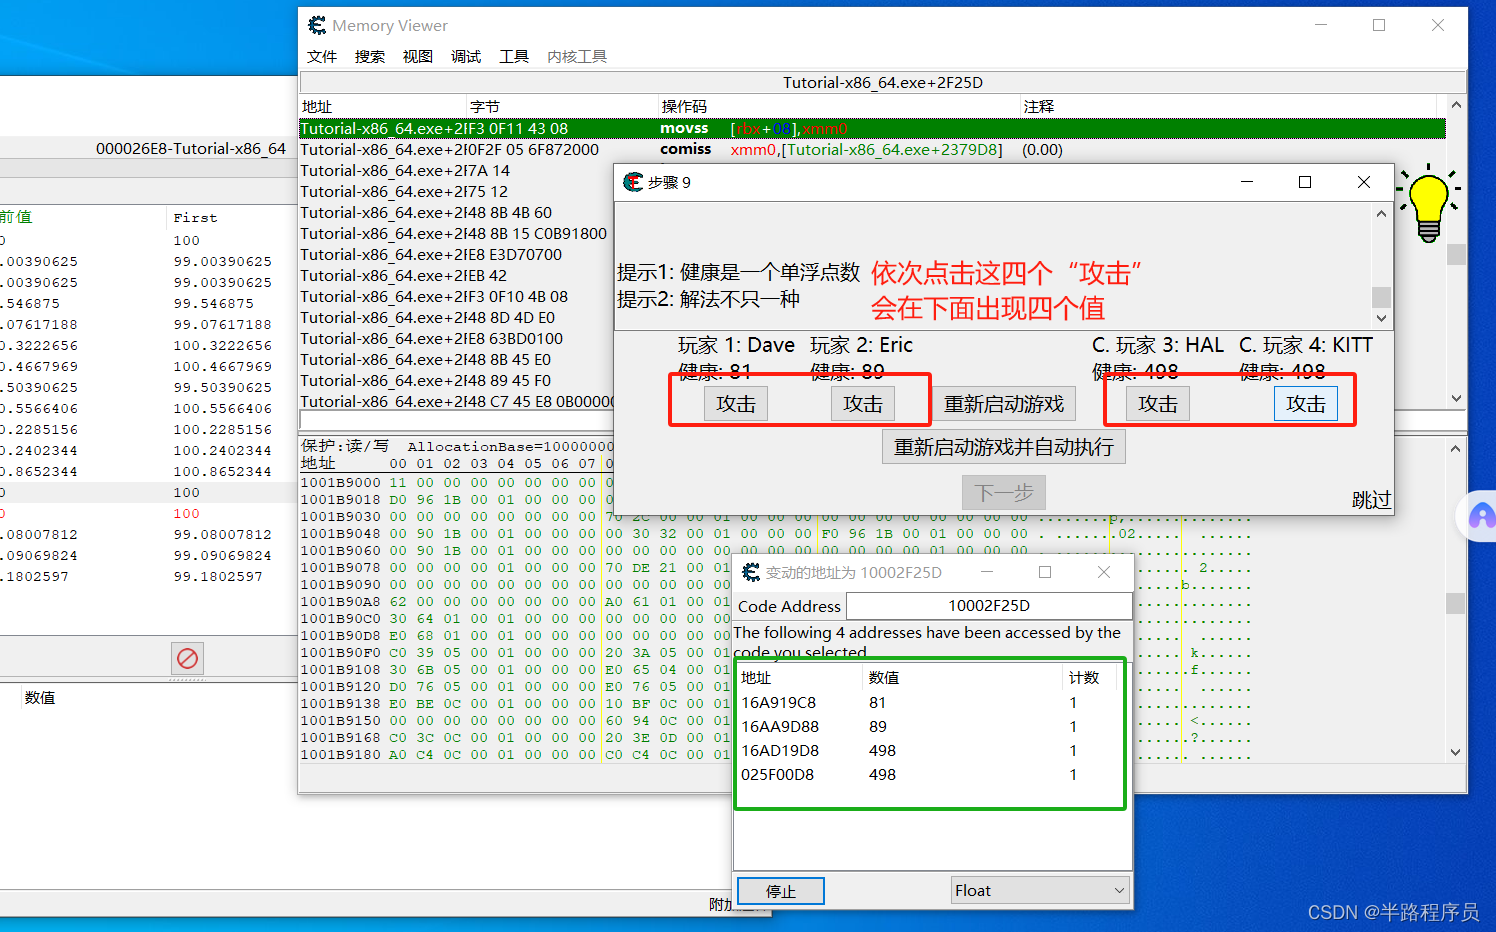The width and height of the screenshot is (1496, 932).
Task: Click the 停止 button
Action: coord(781,891)
